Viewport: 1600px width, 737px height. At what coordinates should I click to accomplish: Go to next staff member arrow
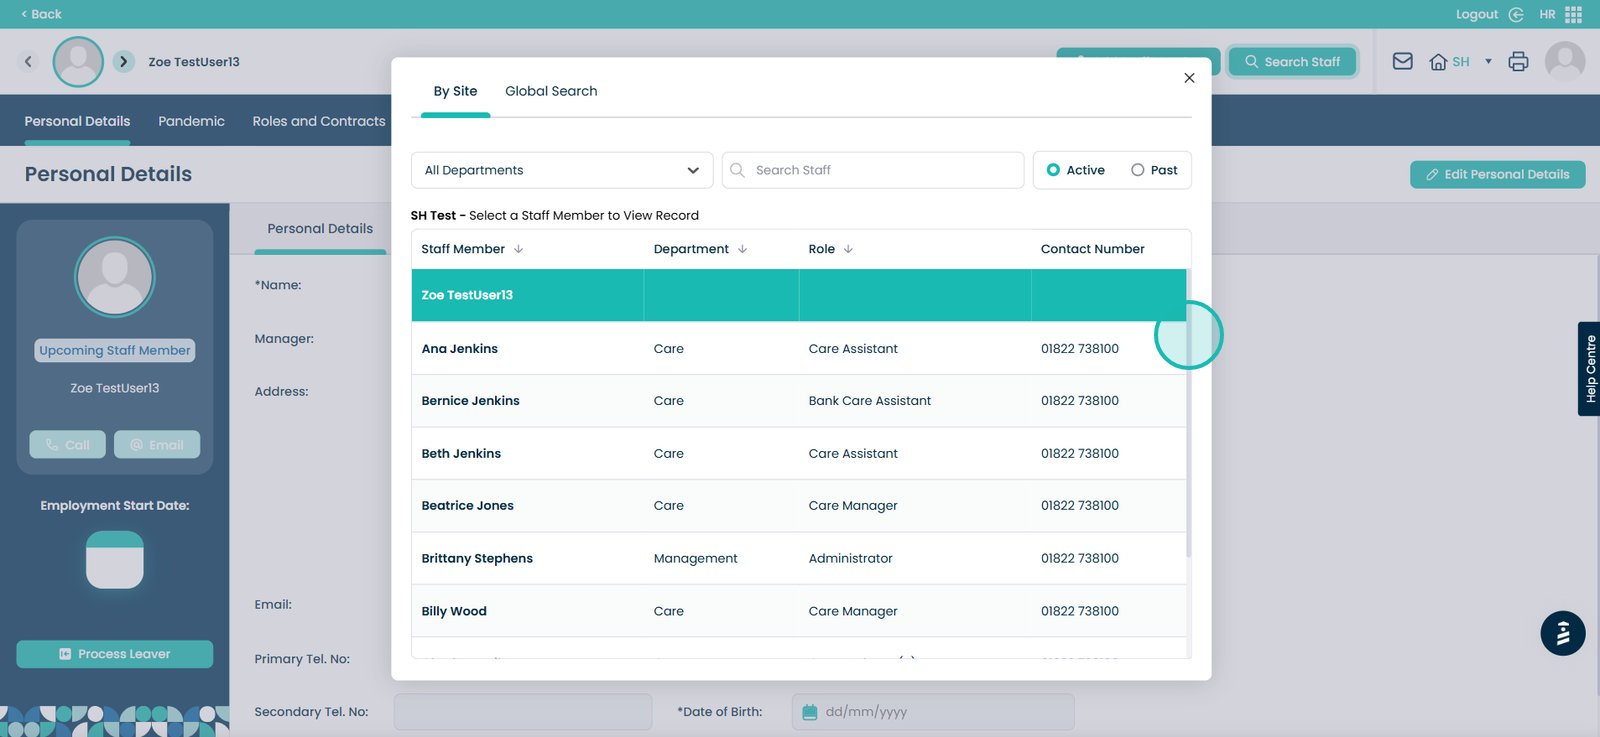click(x=123, y=61)
